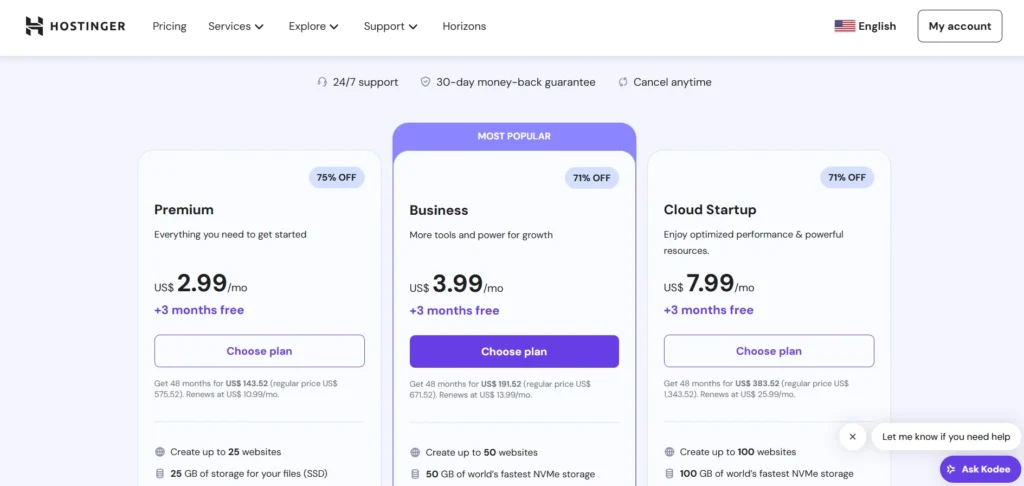Click the Hostinger logo icon
Viewport: 1024px width, 486px height.
tap(34, 26)
